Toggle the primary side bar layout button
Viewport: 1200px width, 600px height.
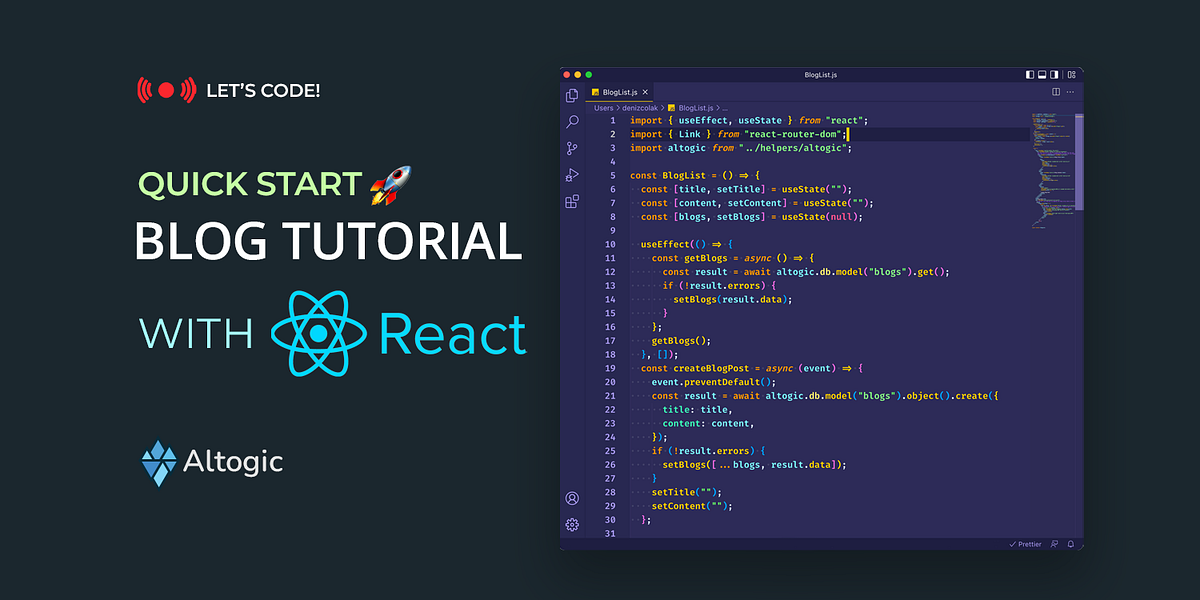(x=1031, y=75)
